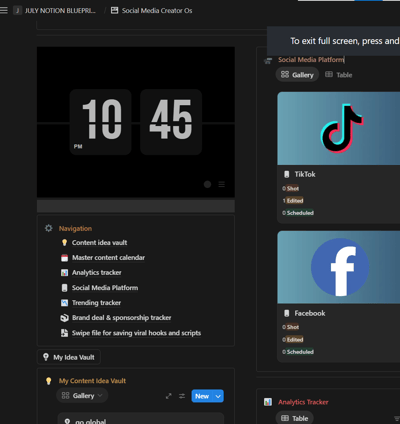Click the box icon beside Brand deal tracker
This screenshot has width=400, height=424.
[x=64, y=318]
